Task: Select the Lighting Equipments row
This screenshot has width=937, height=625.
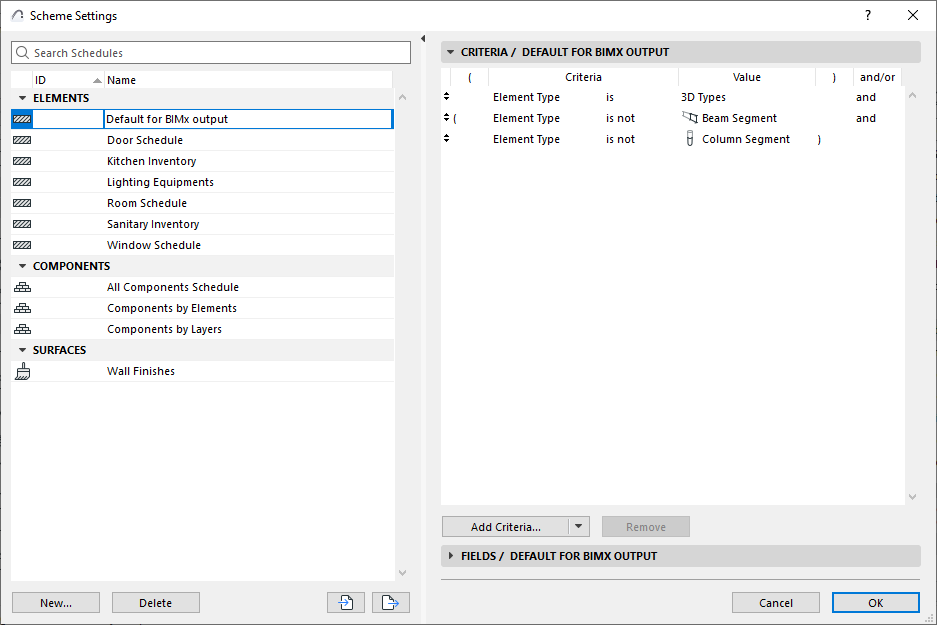Action: click(203, 182)
